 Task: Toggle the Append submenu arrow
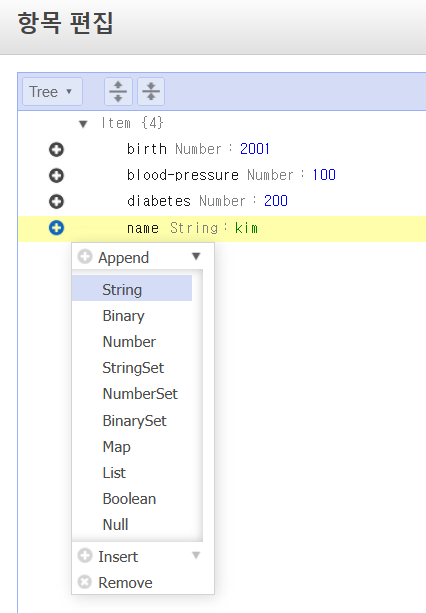pos(196,256)
